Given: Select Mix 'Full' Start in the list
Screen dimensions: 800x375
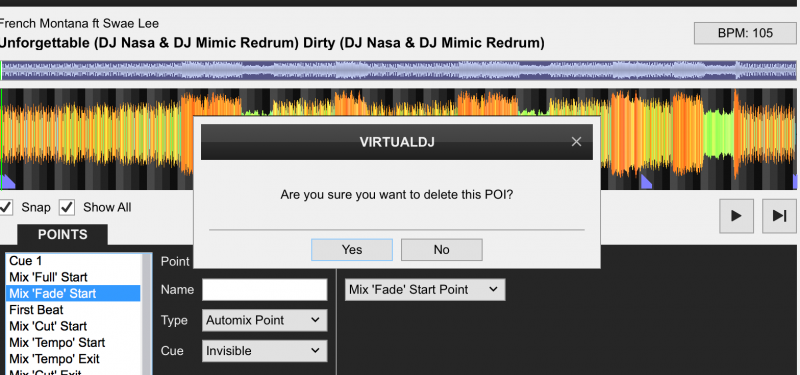Looking at the screenshot, I should point(73,277).
